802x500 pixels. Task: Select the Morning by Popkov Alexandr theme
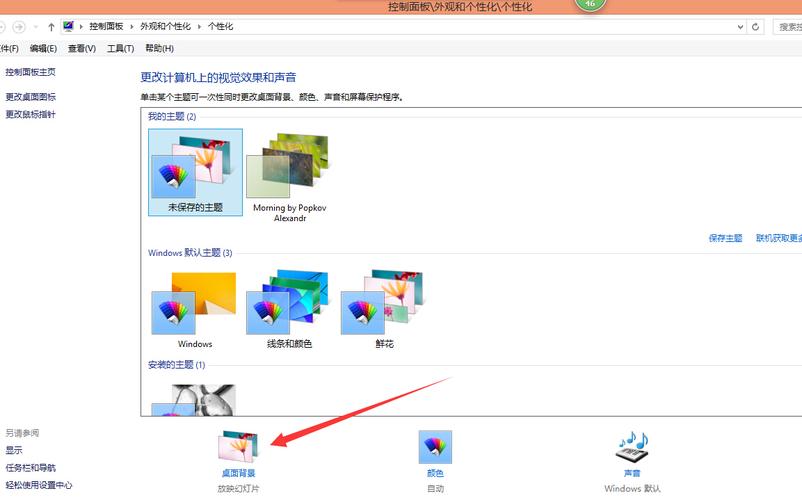[289, 177]
